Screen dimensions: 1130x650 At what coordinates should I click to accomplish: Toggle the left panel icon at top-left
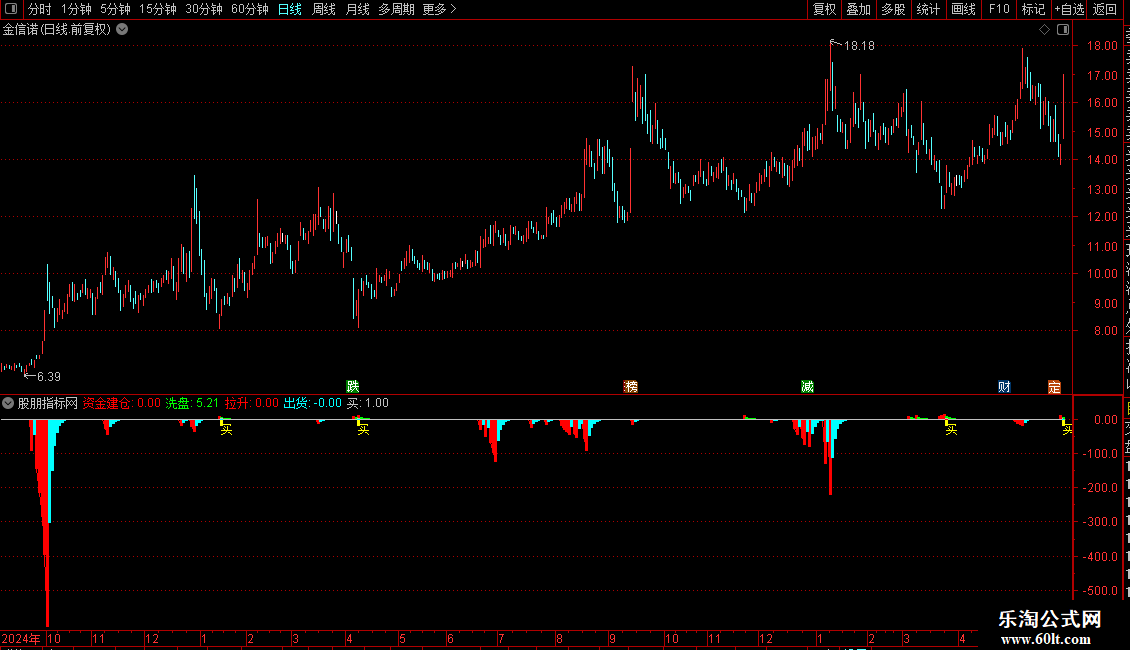coord(11,9)
